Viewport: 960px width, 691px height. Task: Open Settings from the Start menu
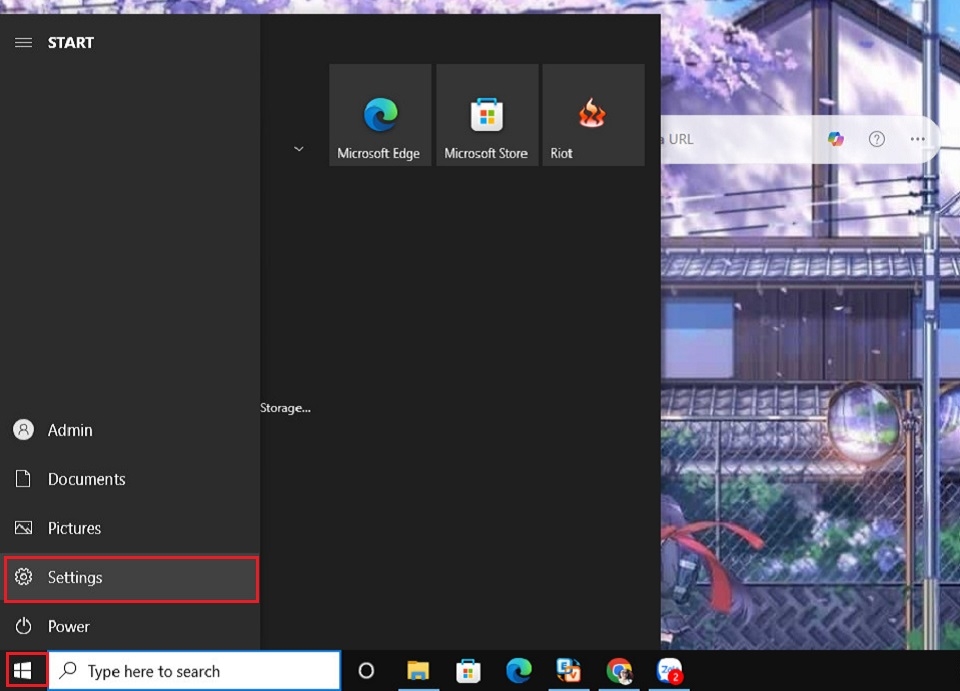[x=131, y=578]
